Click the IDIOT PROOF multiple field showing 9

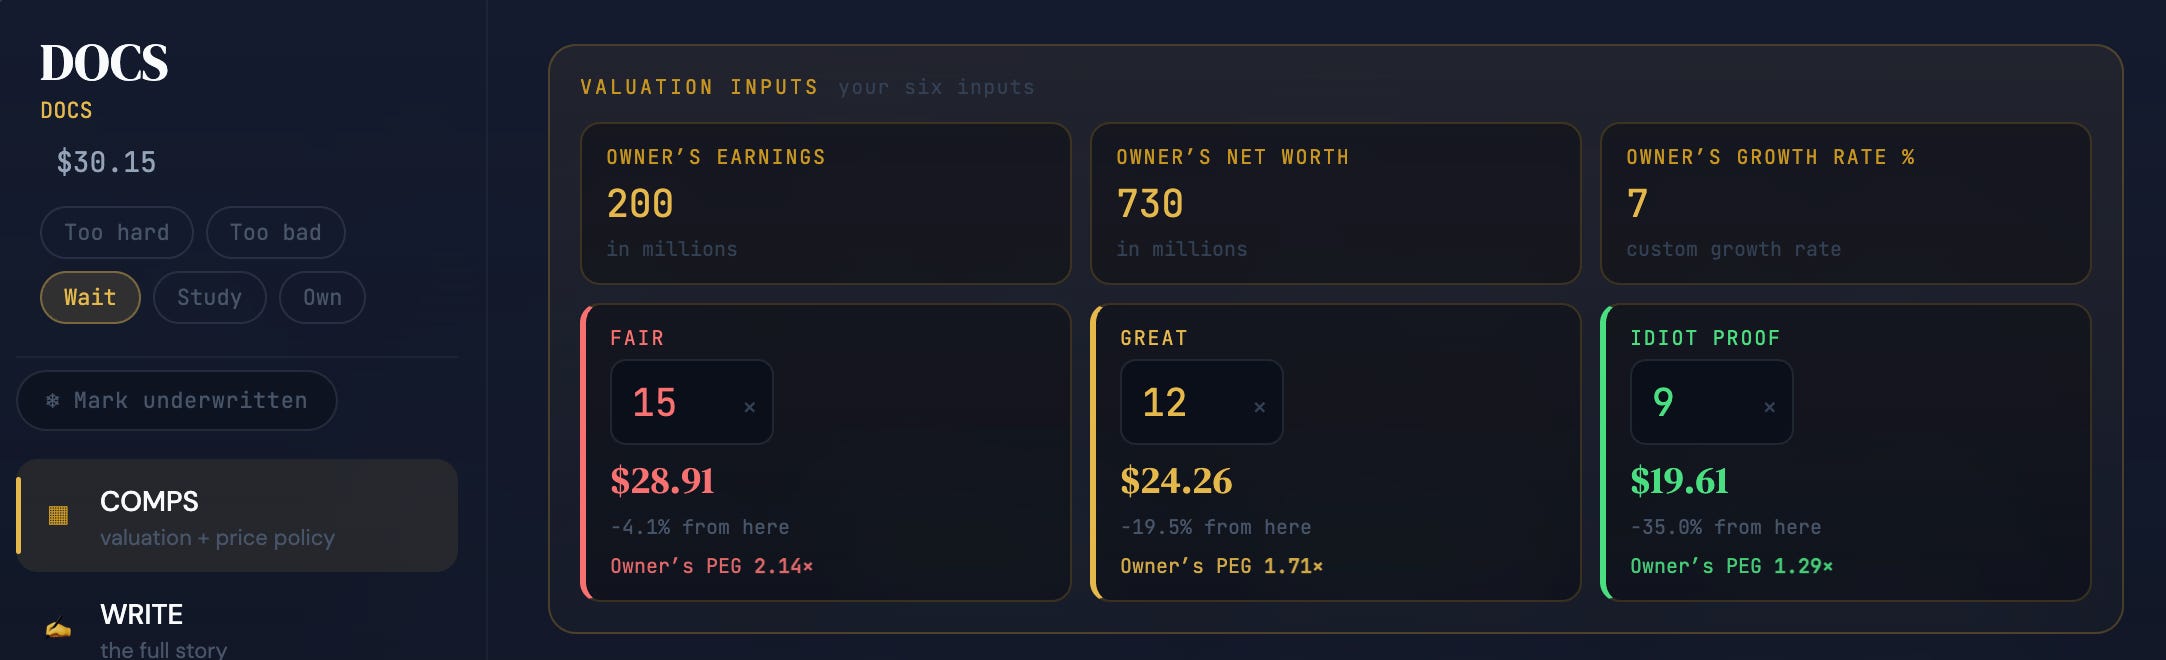pos(1711,402)
